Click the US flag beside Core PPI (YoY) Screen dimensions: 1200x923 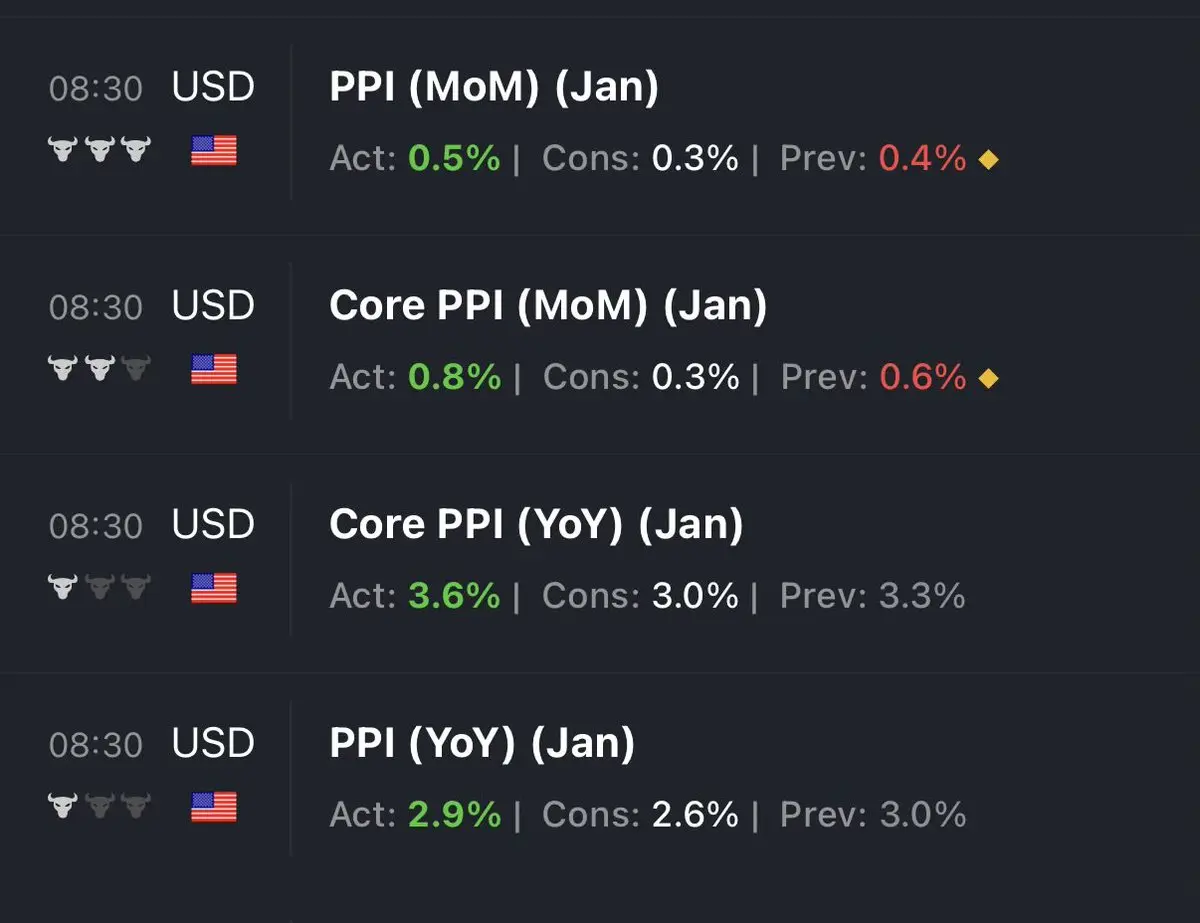pos(214,588)
